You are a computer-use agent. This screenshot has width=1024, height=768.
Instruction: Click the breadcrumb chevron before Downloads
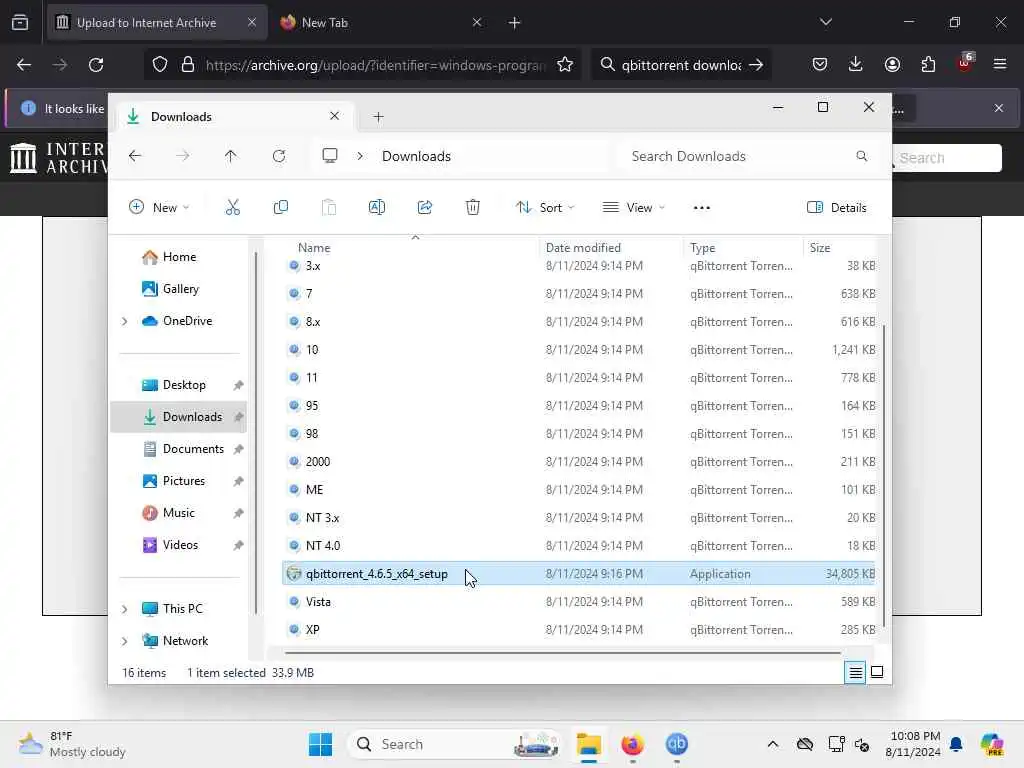coord(360,156)
